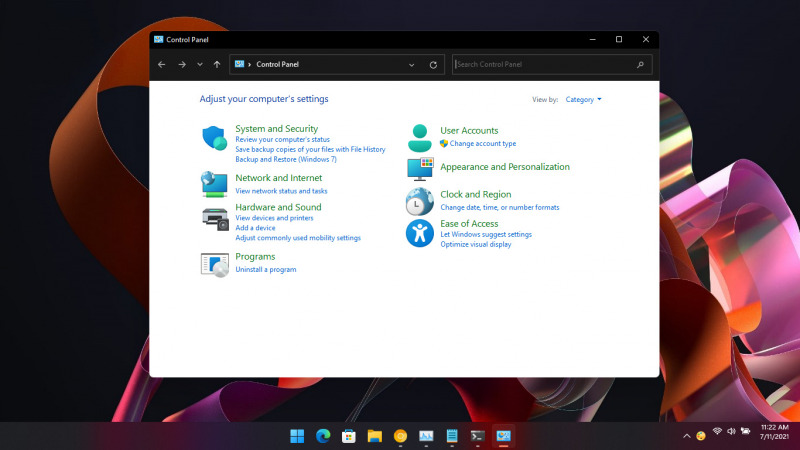Open Ease of Access heading
The width and height of the screenshot is (800, 450).
[x=469, y=223]
